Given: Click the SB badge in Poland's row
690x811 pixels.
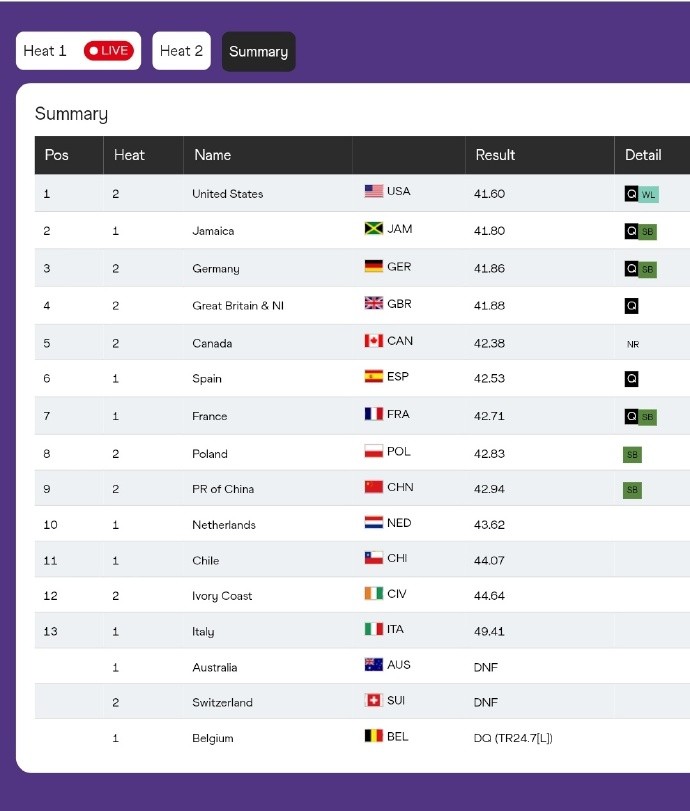Looking at the screenshot, I should (x=632, y=455).
